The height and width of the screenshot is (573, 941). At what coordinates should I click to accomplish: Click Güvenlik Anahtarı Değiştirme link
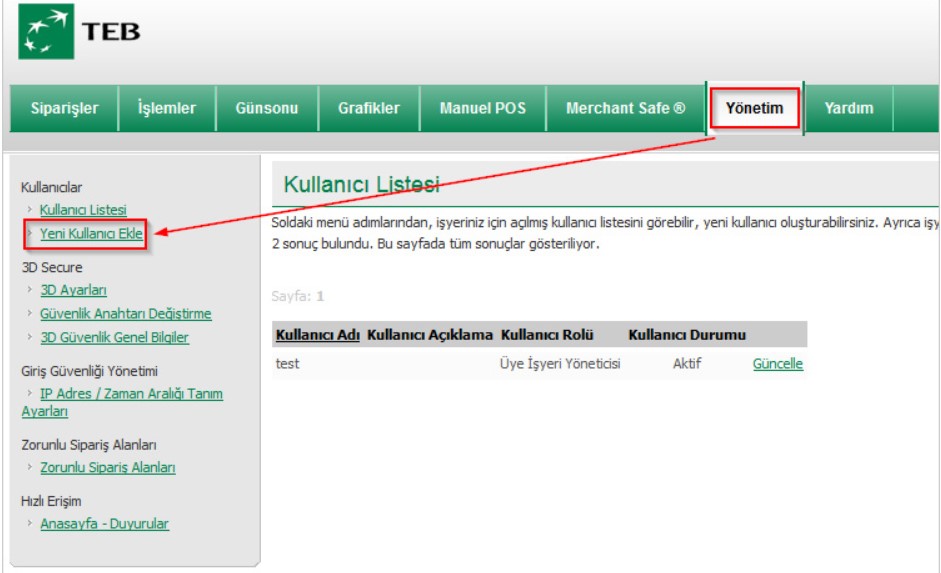(125, 314)
